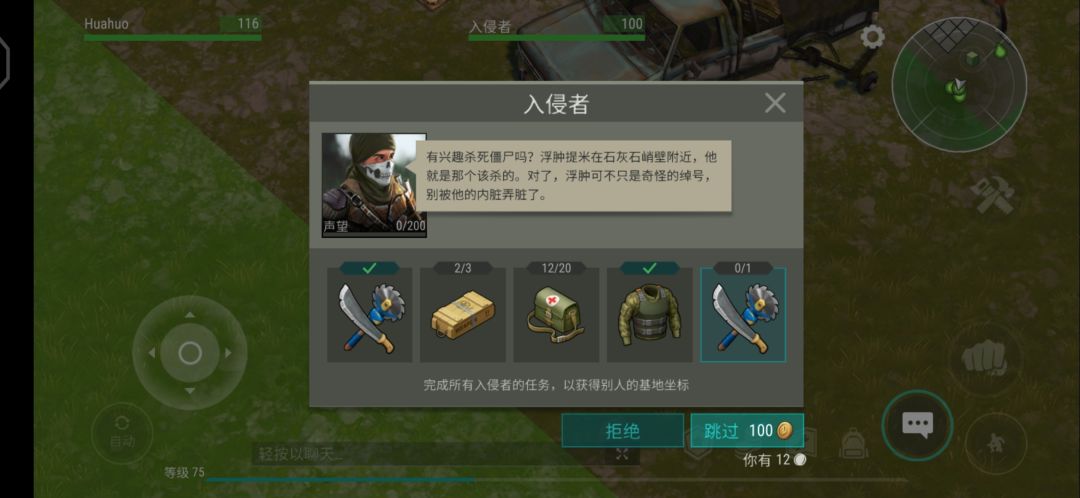
Task: Open the crafting hammer and wrench icon
Action: coord(993,196)
